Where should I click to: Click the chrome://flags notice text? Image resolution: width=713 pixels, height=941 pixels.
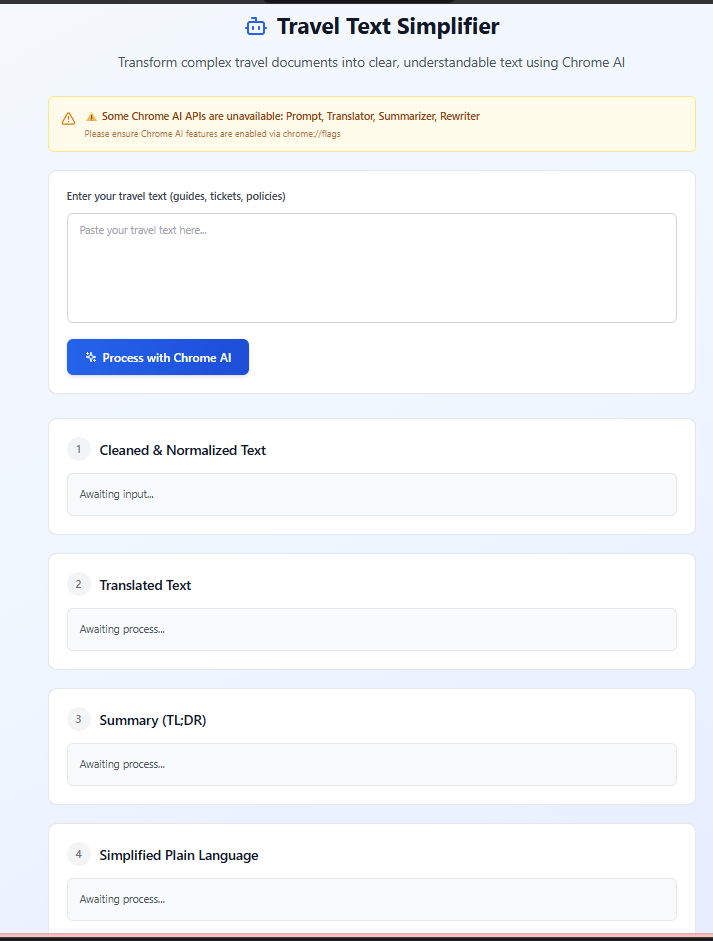click(212, 134)
